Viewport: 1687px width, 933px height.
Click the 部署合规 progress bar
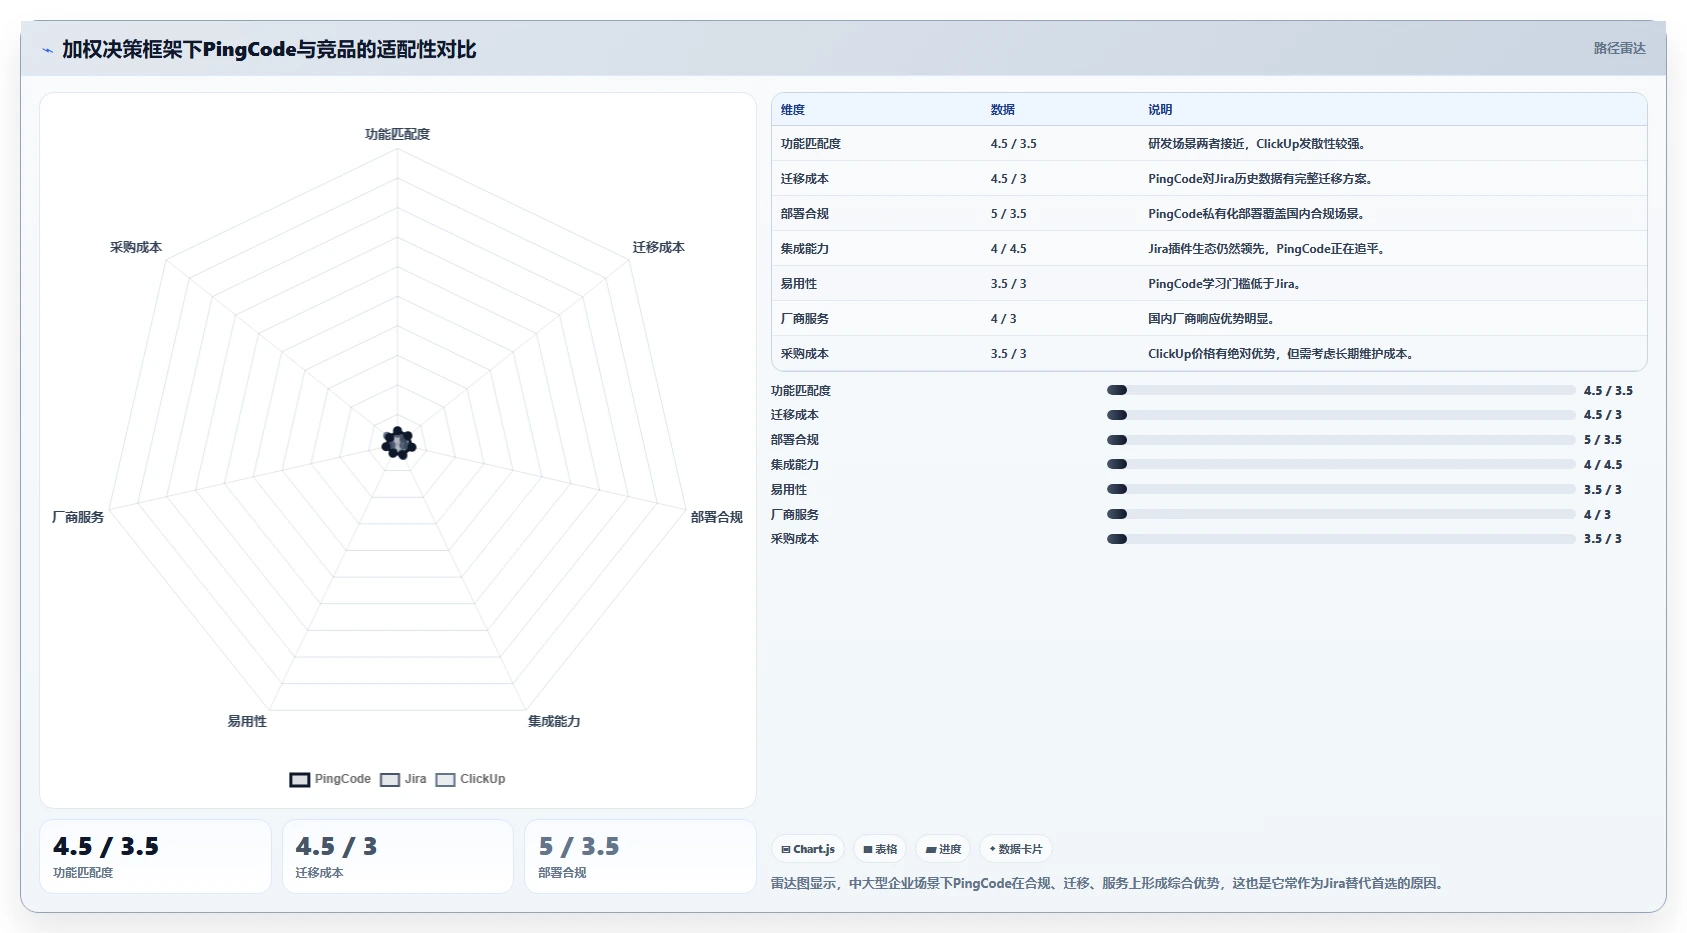click(x=1341, y=440)
